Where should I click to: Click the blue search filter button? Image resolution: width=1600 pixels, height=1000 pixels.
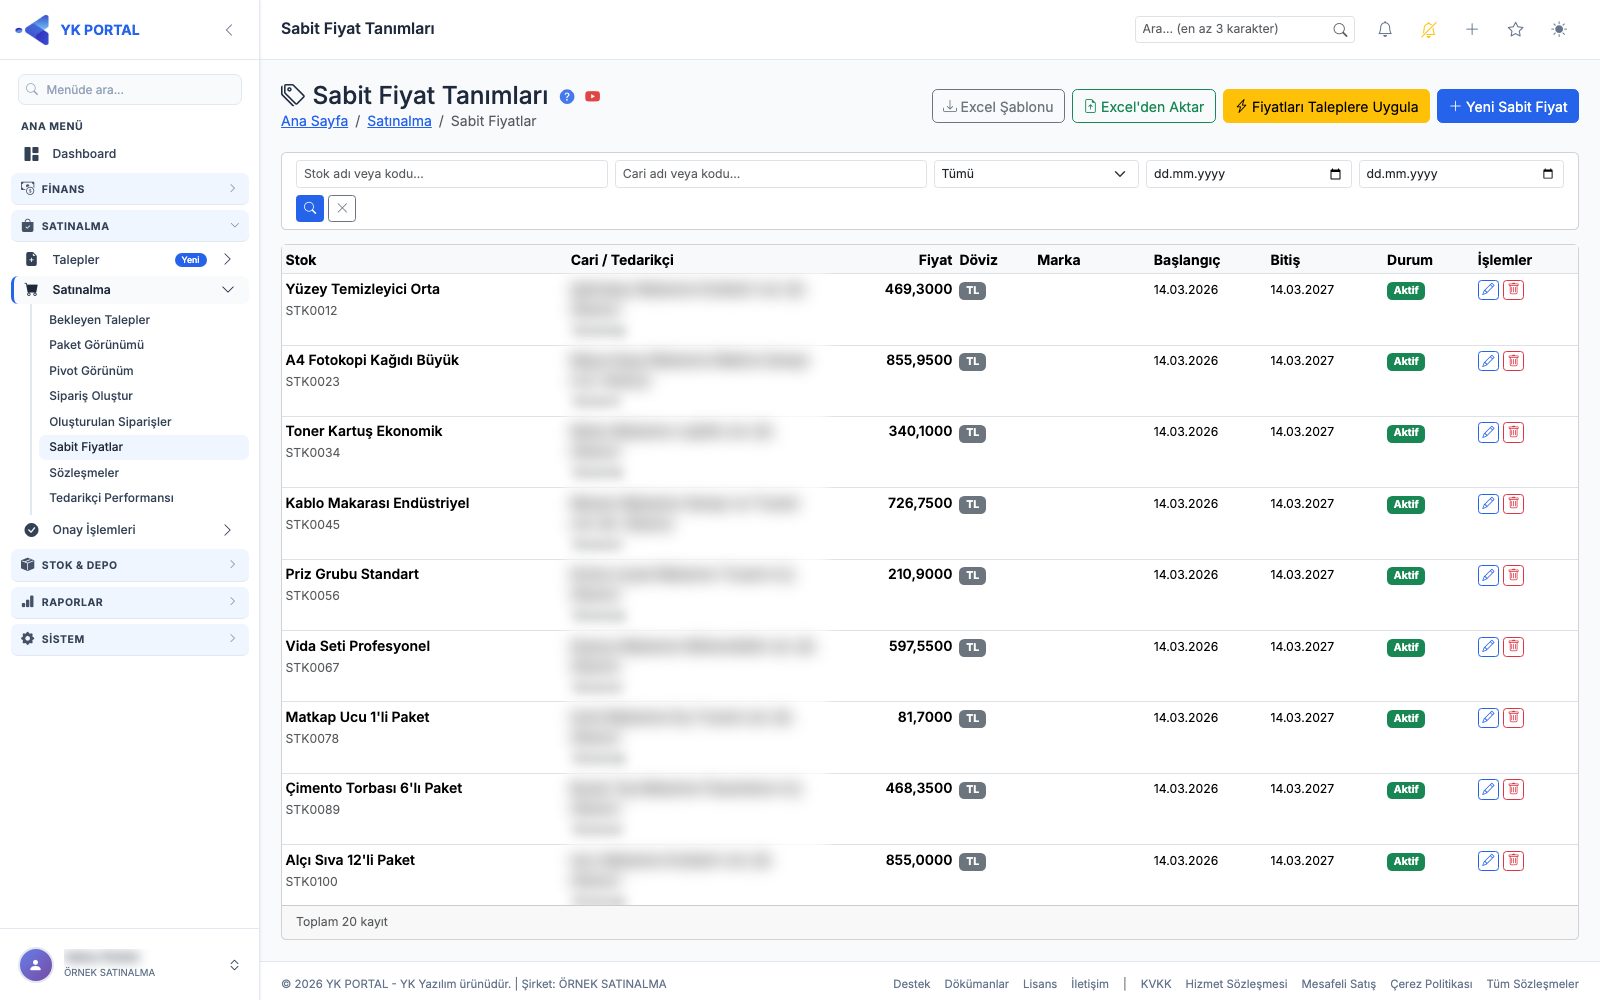[x=310, y=208]
